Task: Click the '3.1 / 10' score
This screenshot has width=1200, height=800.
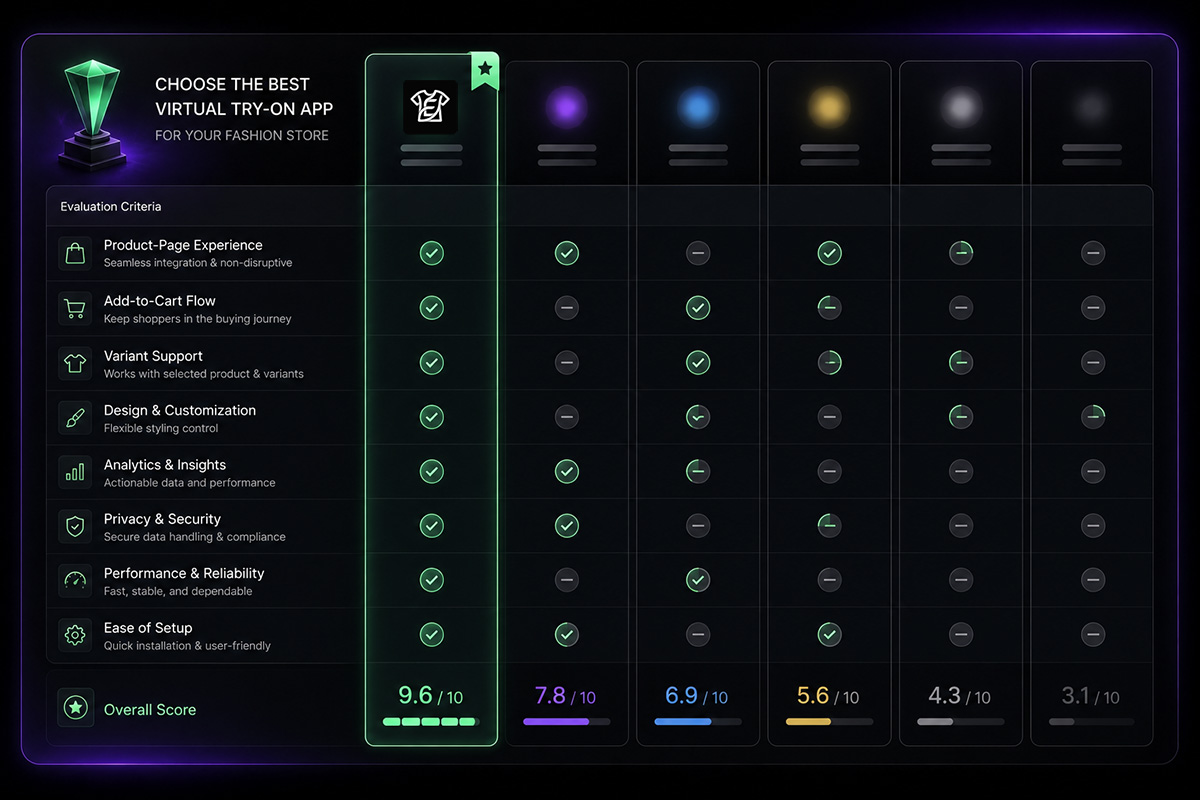Action: 1092,696
